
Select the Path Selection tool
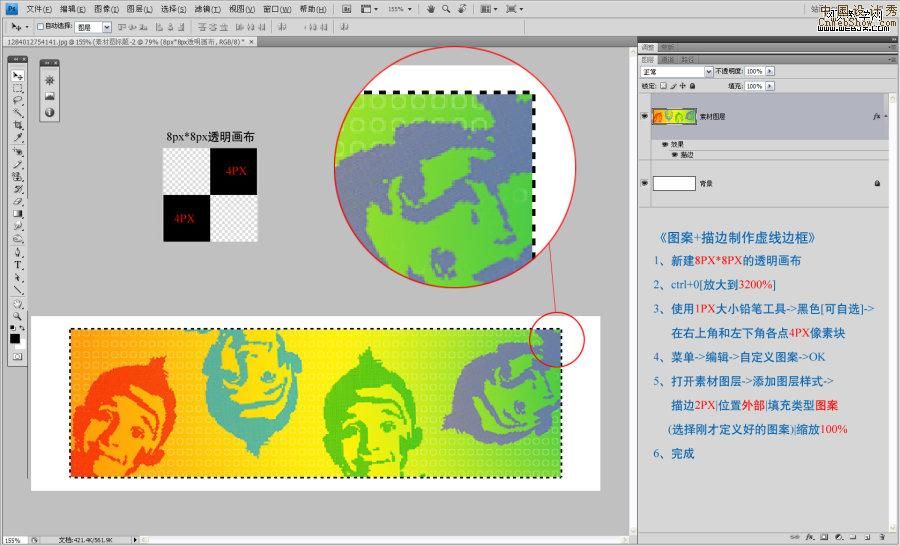18,277
